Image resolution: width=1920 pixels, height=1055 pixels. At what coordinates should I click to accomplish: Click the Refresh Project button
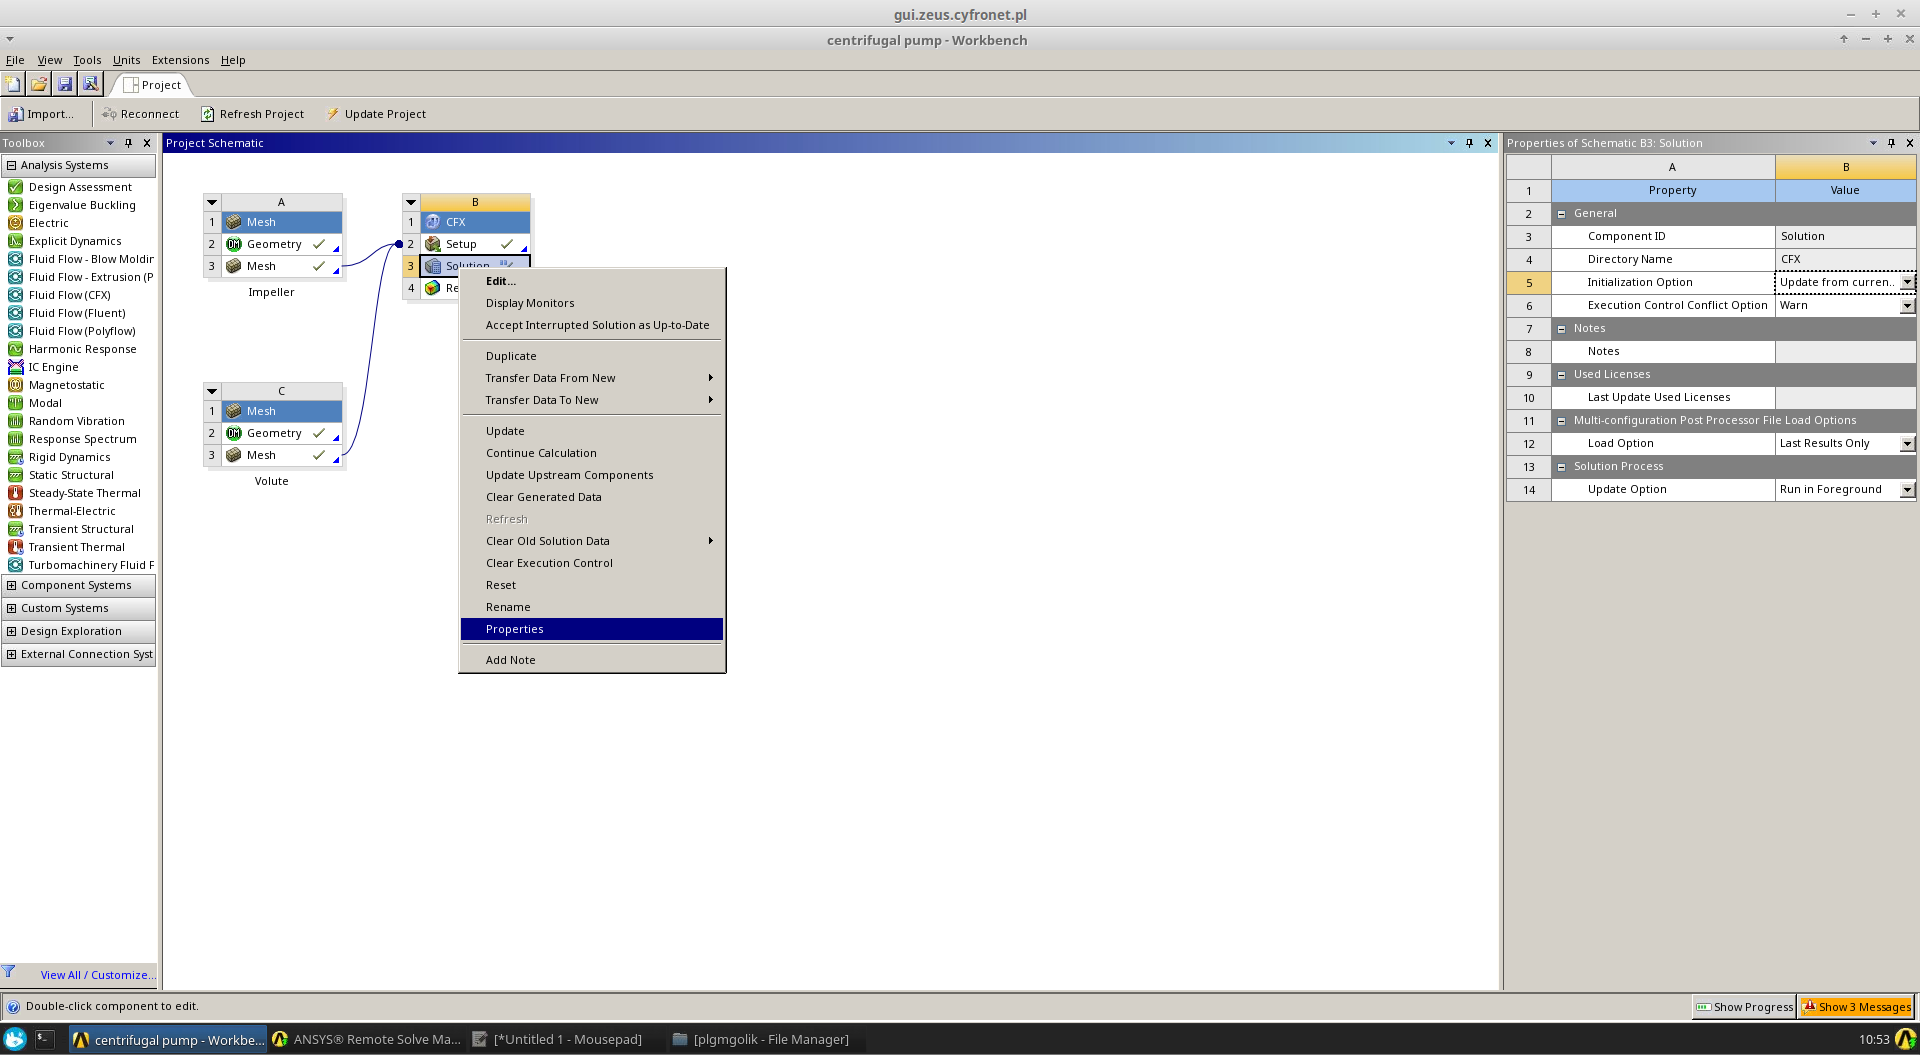tap(252, 114)
